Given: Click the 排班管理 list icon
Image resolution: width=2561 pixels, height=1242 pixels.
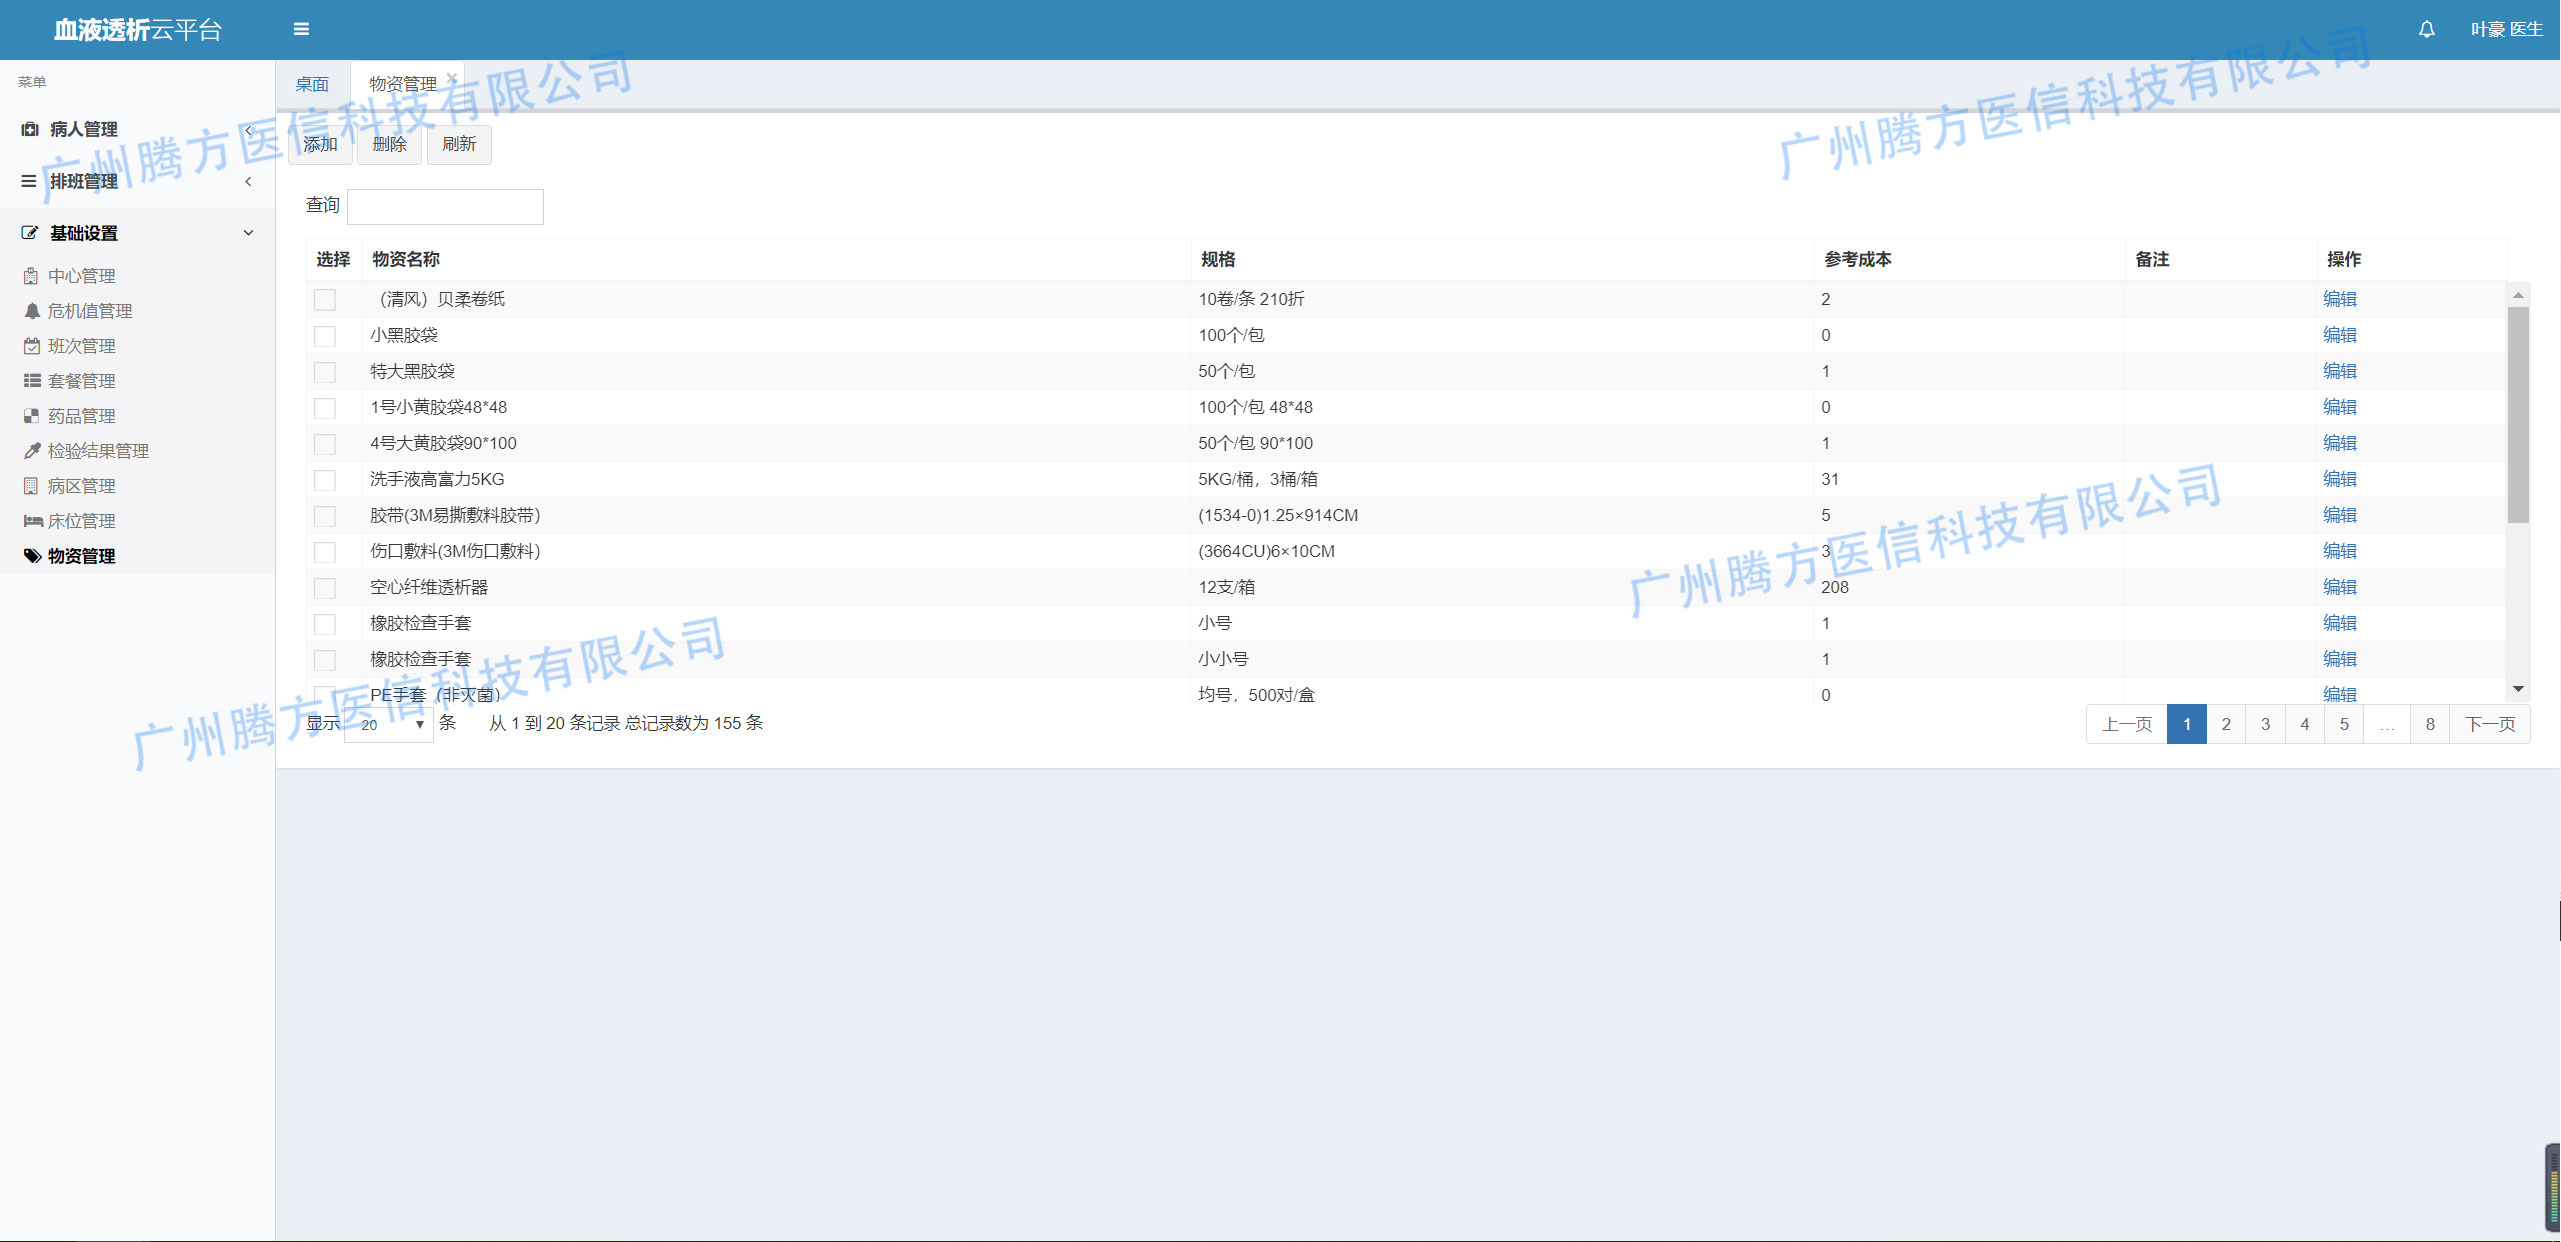Looking at the screenshot, I should click(x=29, y=181).
